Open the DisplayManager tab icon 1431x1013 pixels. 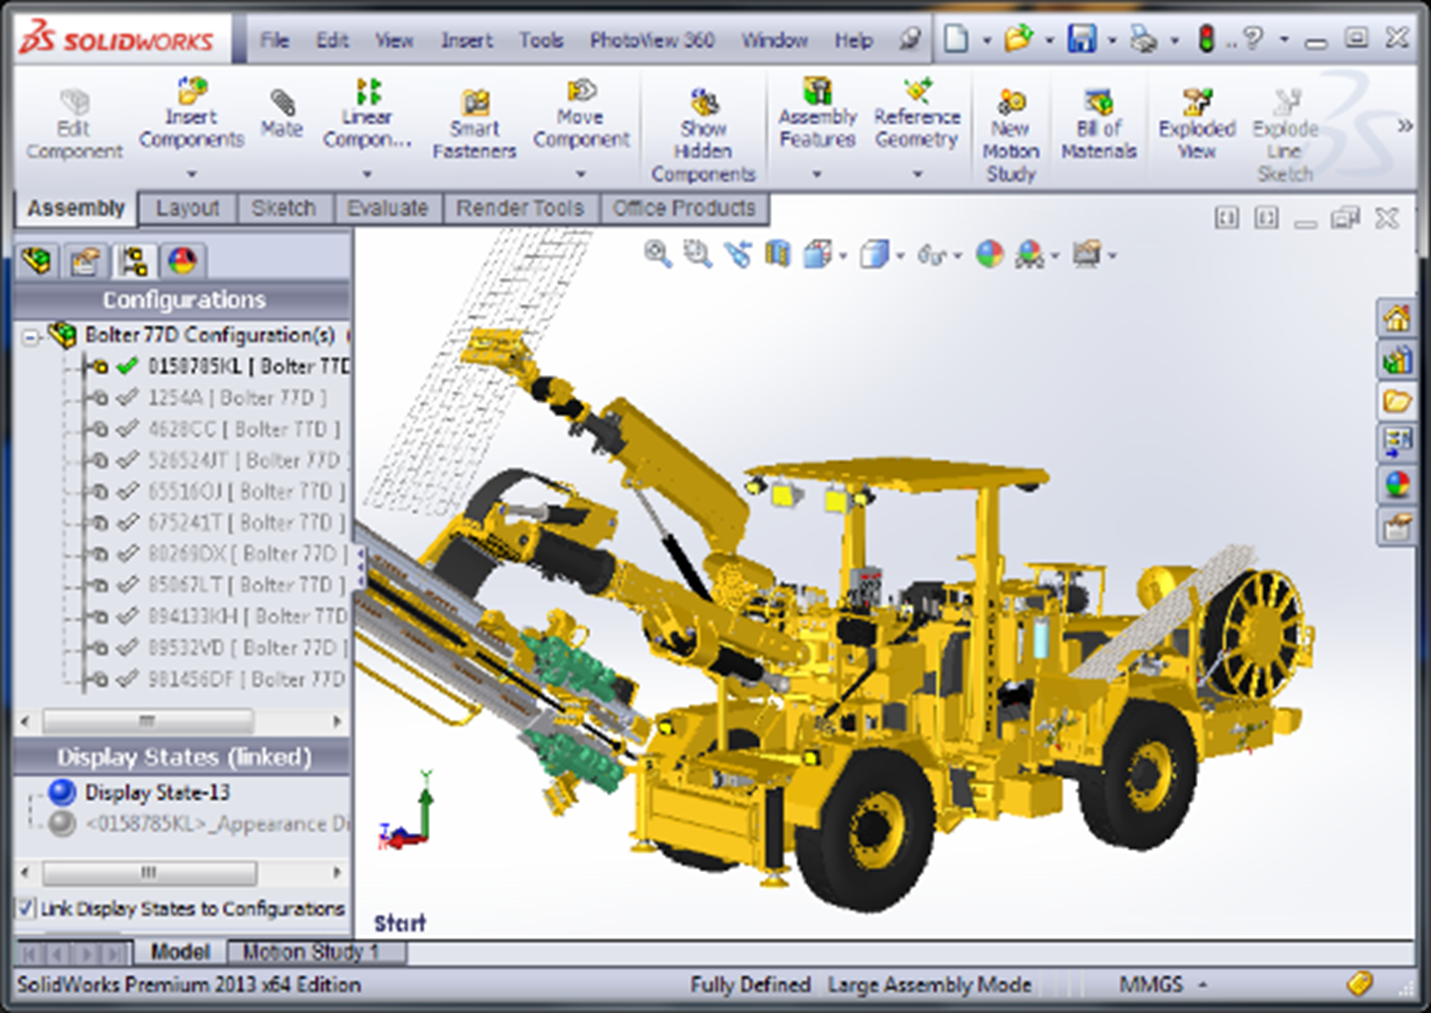[x=182, y=261]
